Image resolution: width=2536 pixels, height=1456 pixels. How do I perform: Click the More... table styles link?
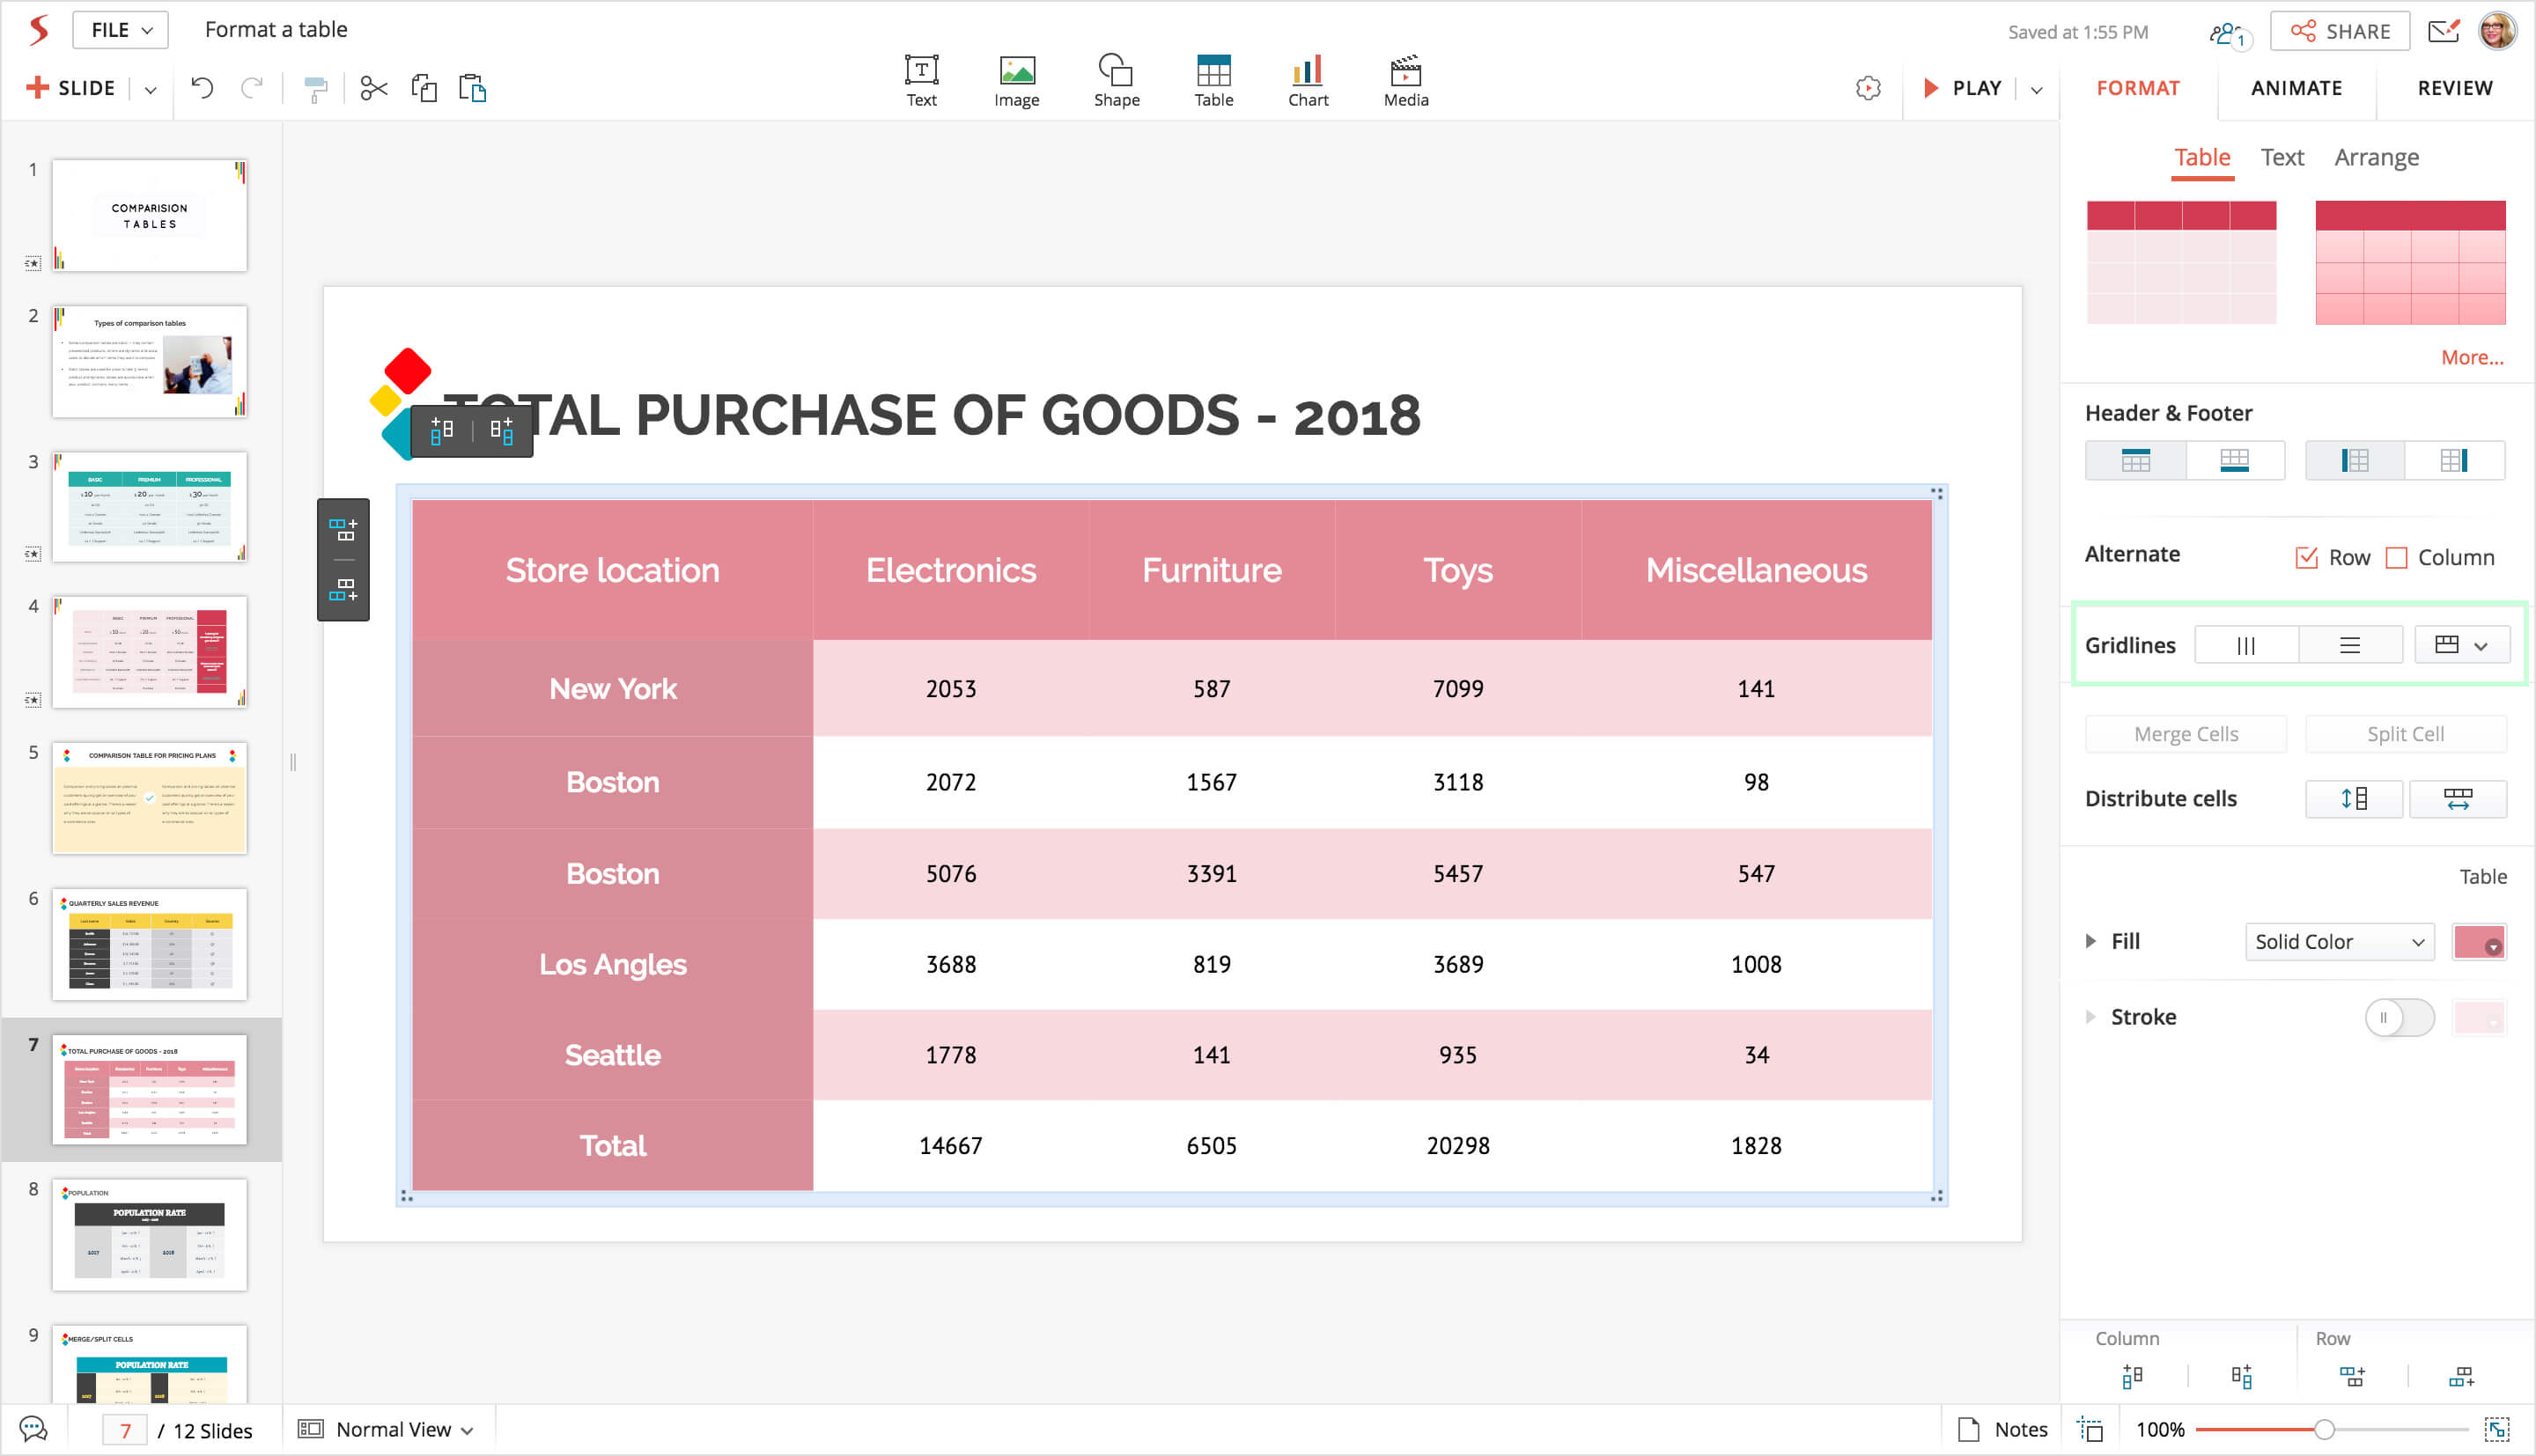[x=2471, y=357]
